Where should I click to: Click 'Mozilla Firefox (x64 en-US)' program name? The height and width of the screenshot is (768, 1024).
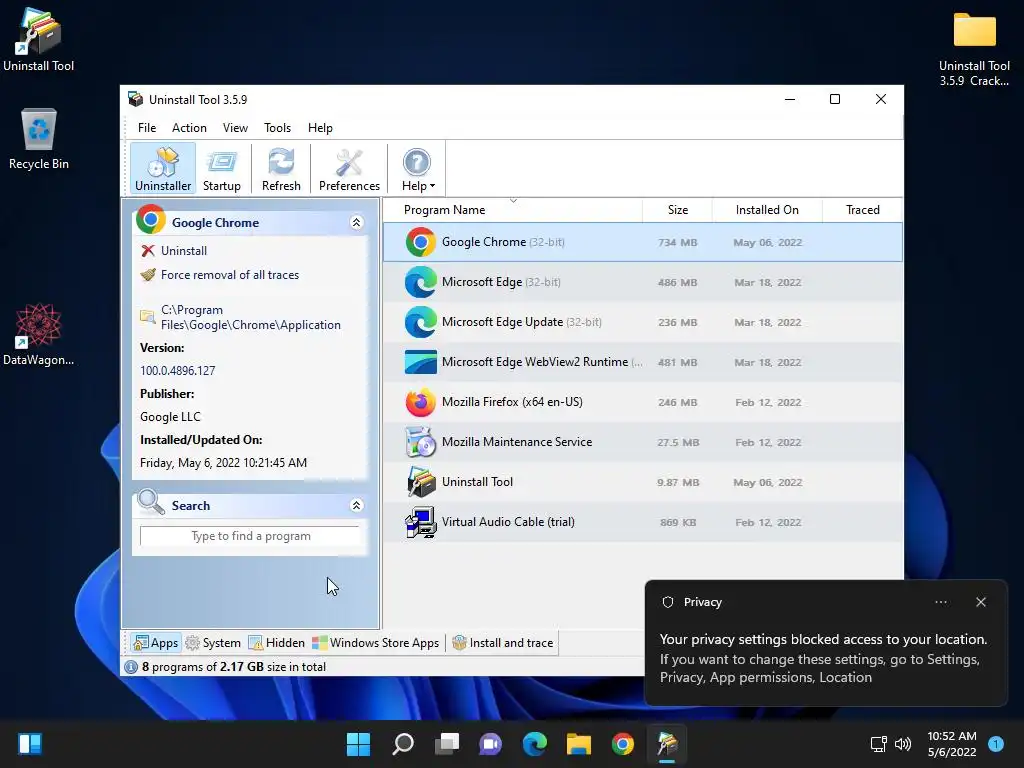click(512, 402)
